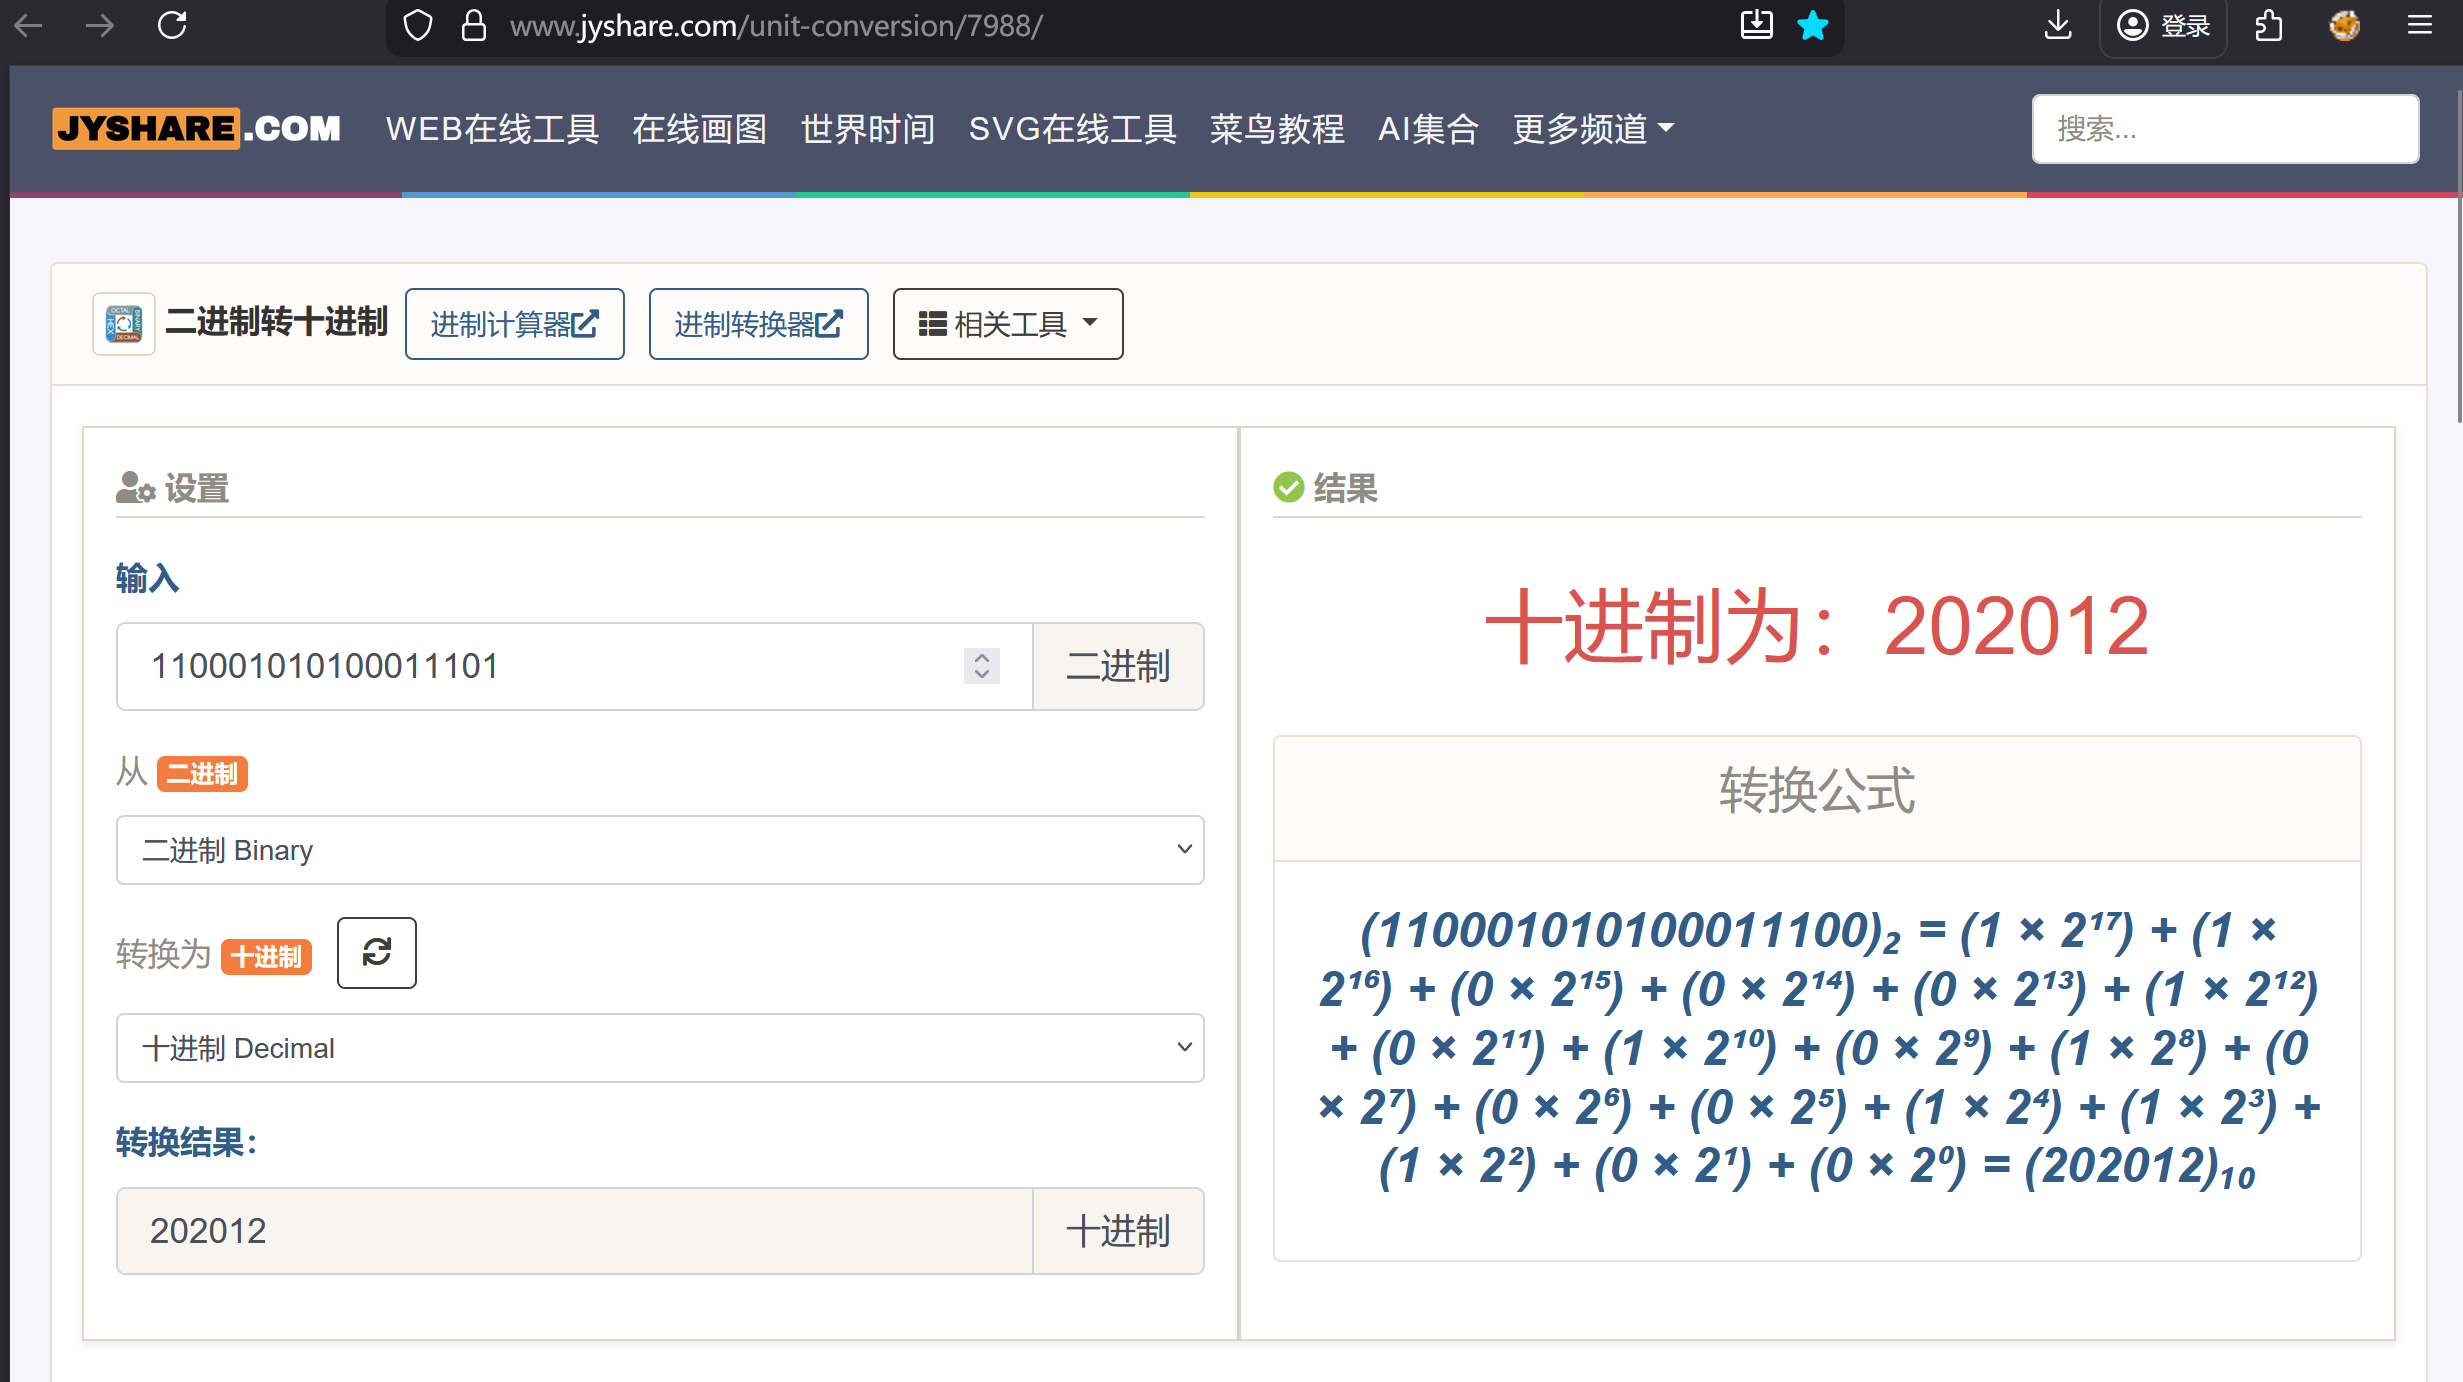This screenshot has width=2463, height=1382.
Task: Click the 登录 account button
Action: coord(2163,26)
